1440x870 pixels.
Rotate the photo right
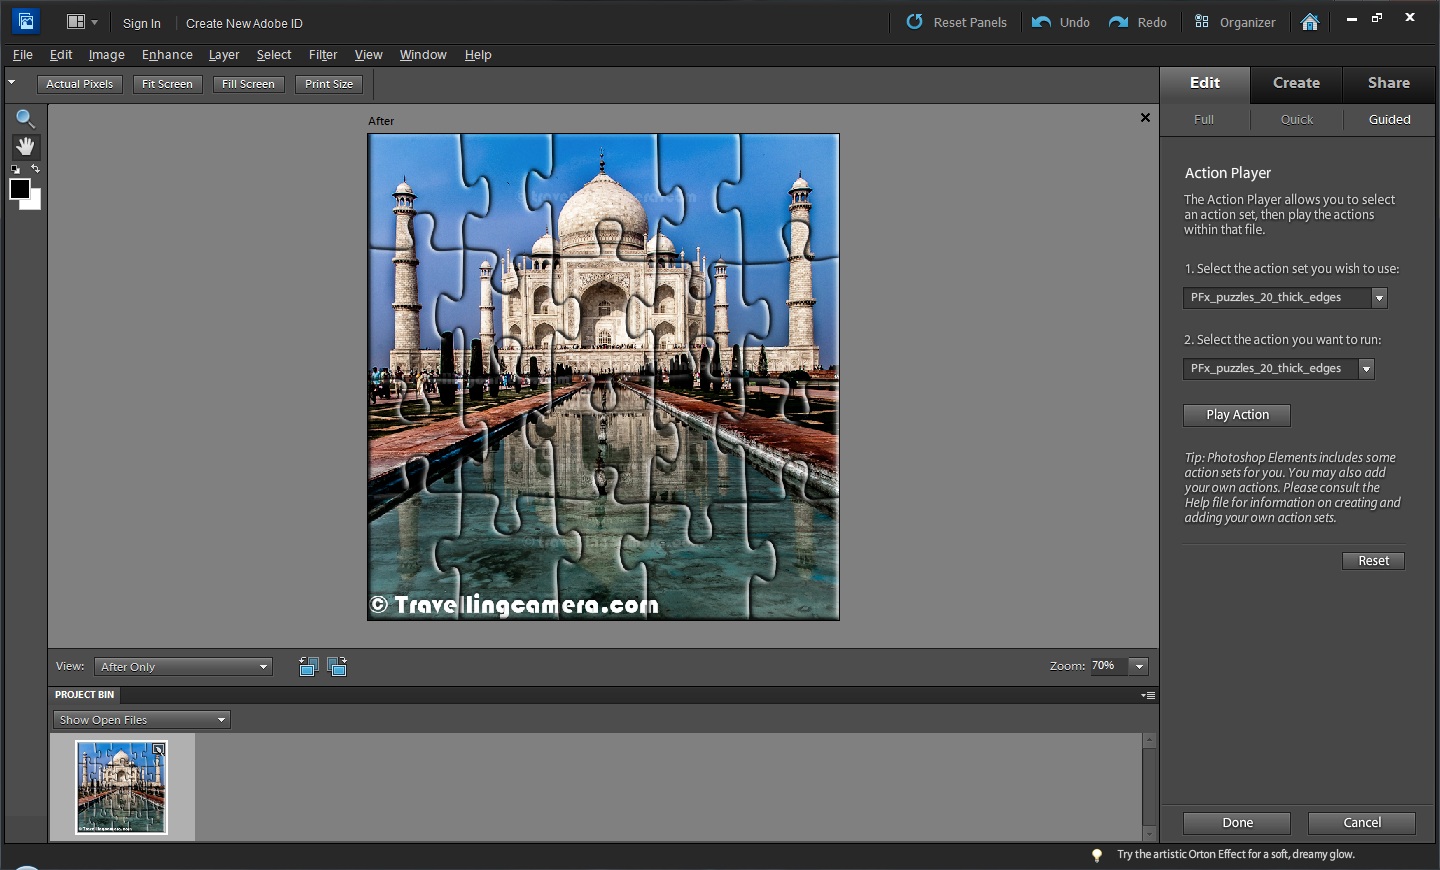coord(337,667)
